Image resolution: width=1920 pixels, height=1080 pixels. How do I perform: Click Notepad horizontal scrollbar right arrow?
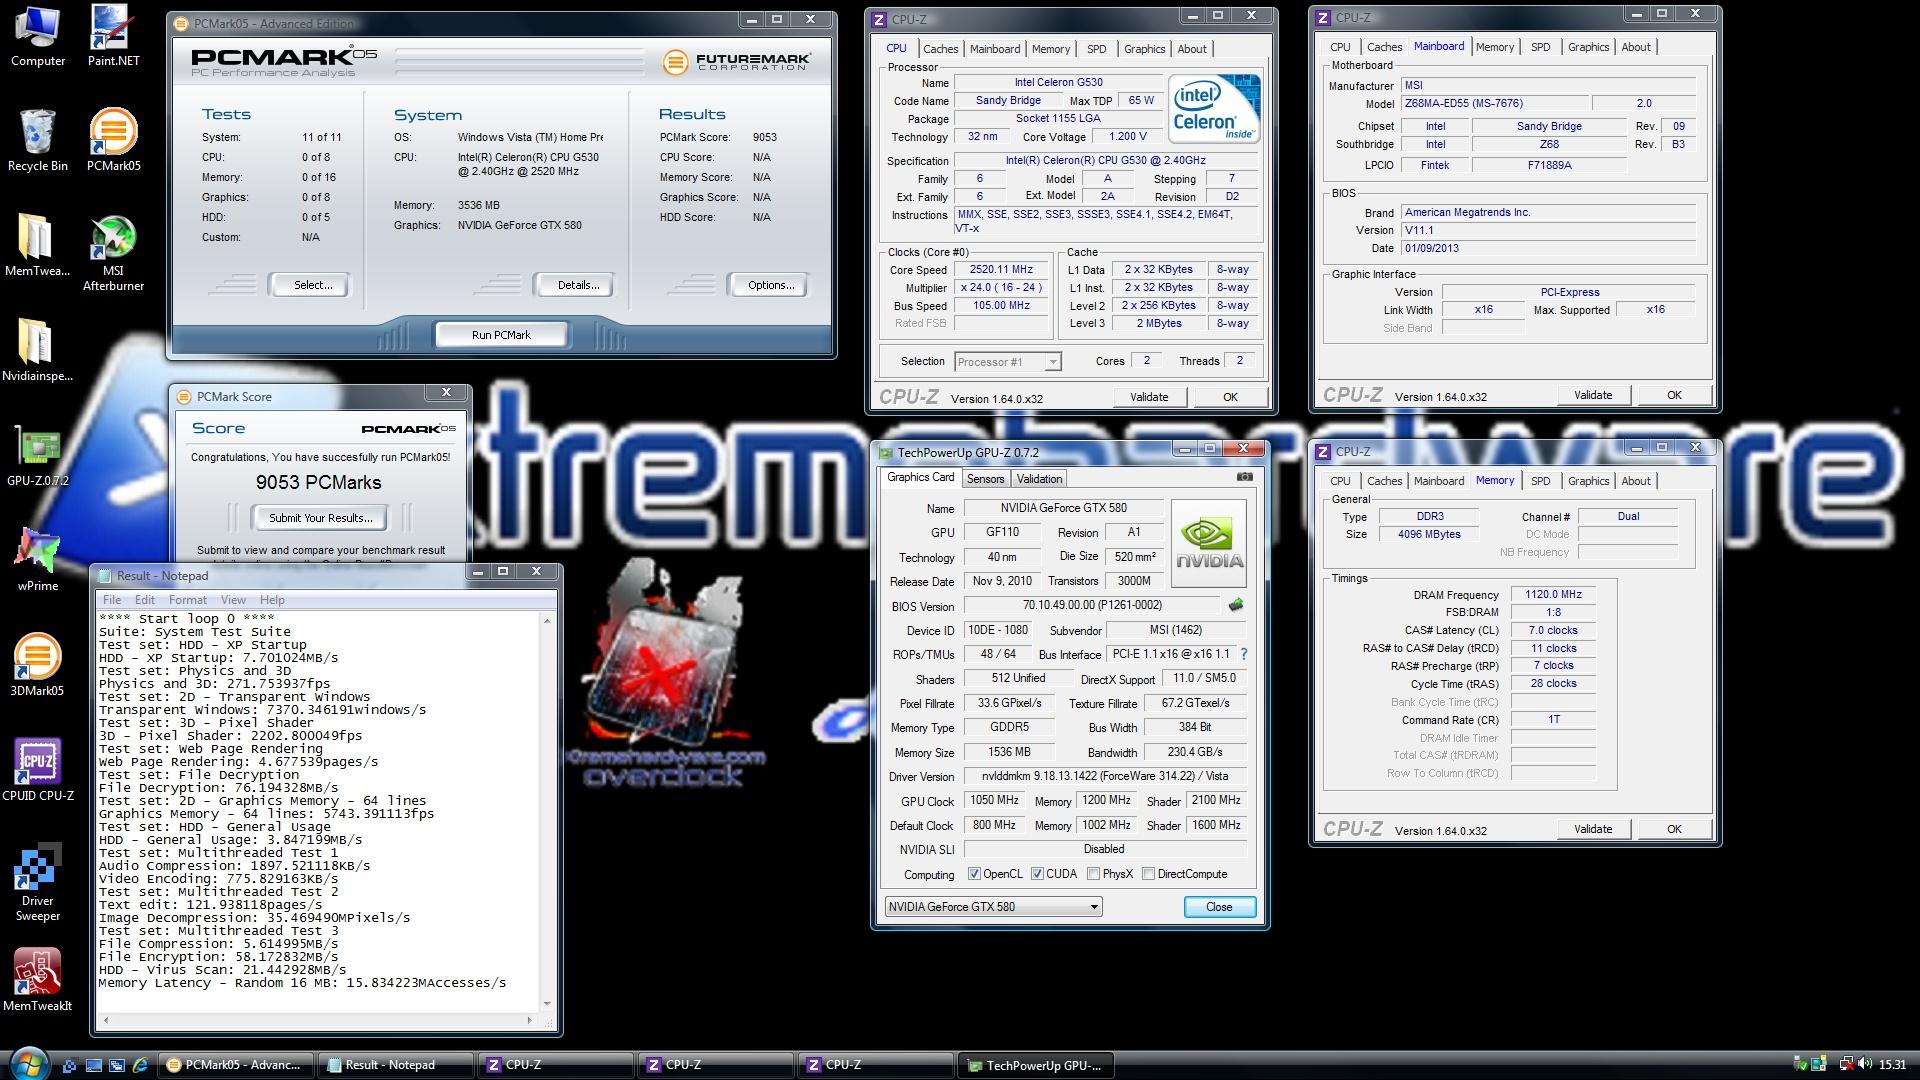(x=530, y=1020)
